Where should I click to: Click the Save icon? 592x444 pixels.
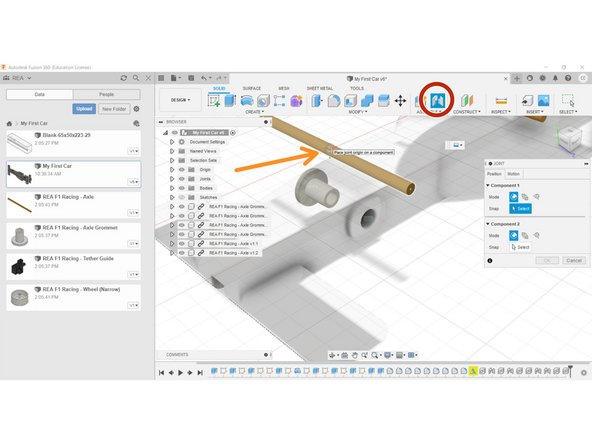tap(191, 78)
